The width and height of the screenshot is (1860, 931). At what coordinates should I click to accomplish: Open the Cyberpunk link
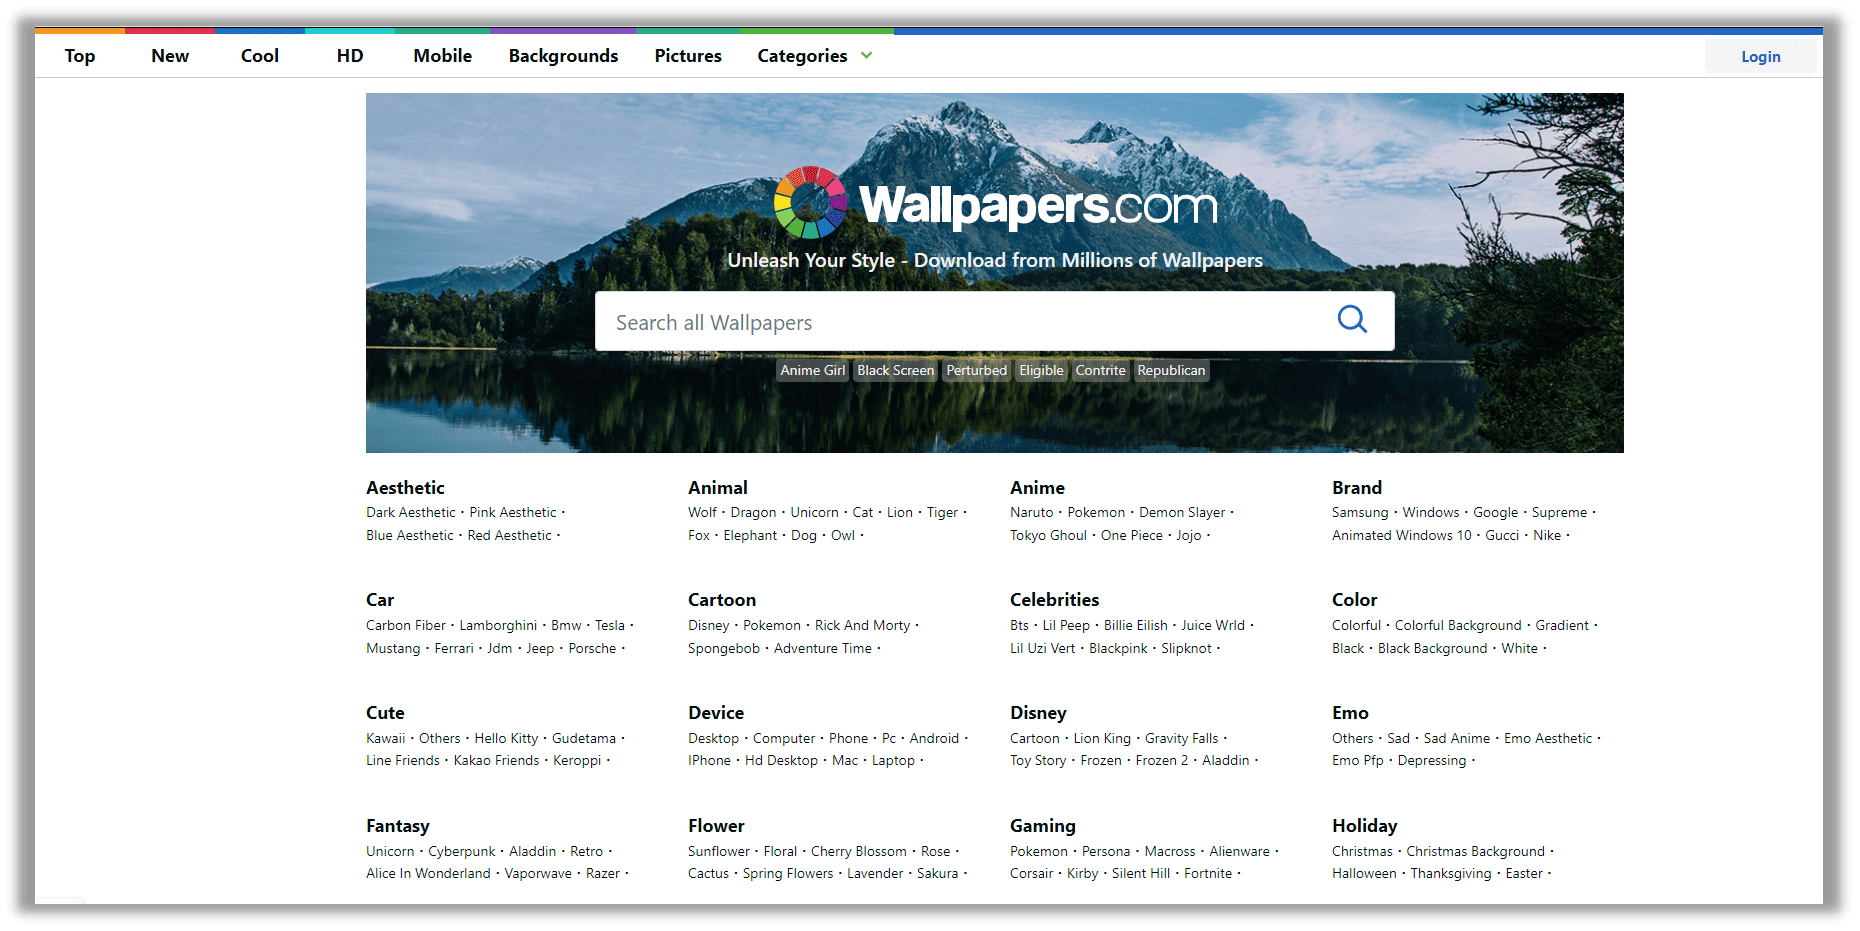pyautogui.click(x=462, y=852)
